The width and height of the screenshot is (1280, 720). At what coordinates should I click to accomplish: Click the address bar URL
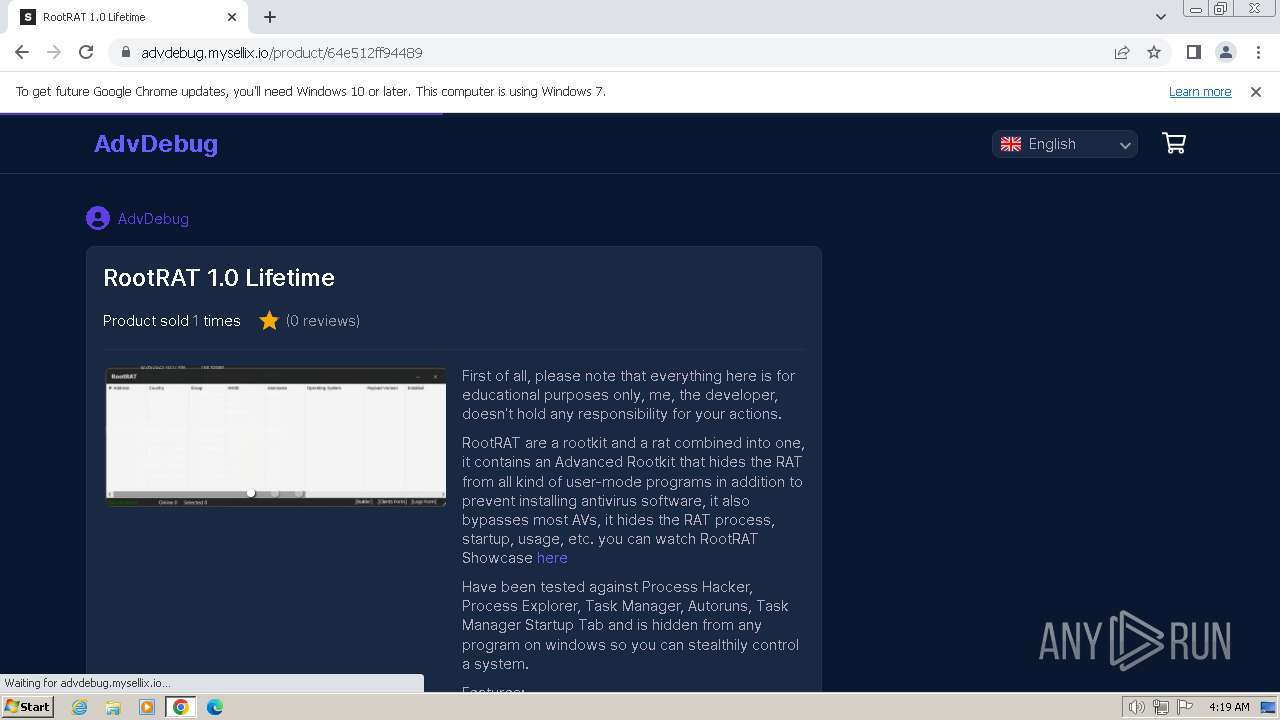coord(282,53)
